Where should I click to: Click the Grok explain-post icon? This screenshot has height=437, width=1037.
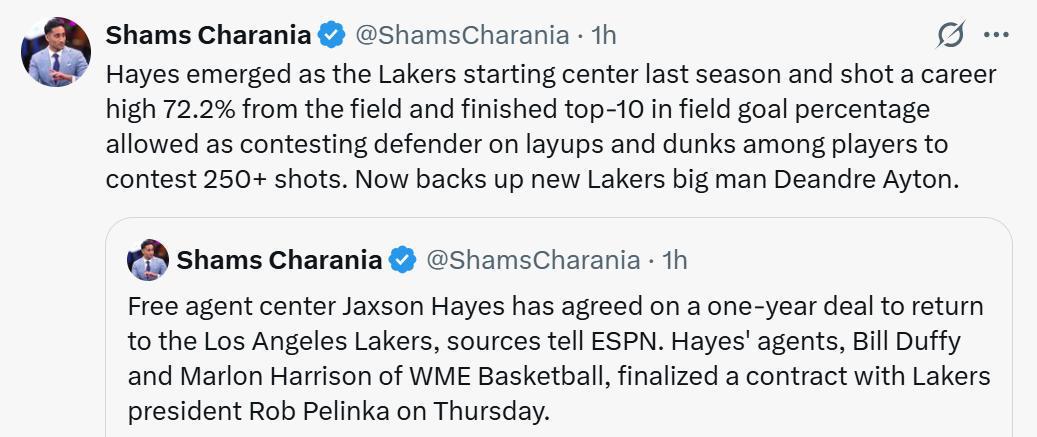pos(951,35)
